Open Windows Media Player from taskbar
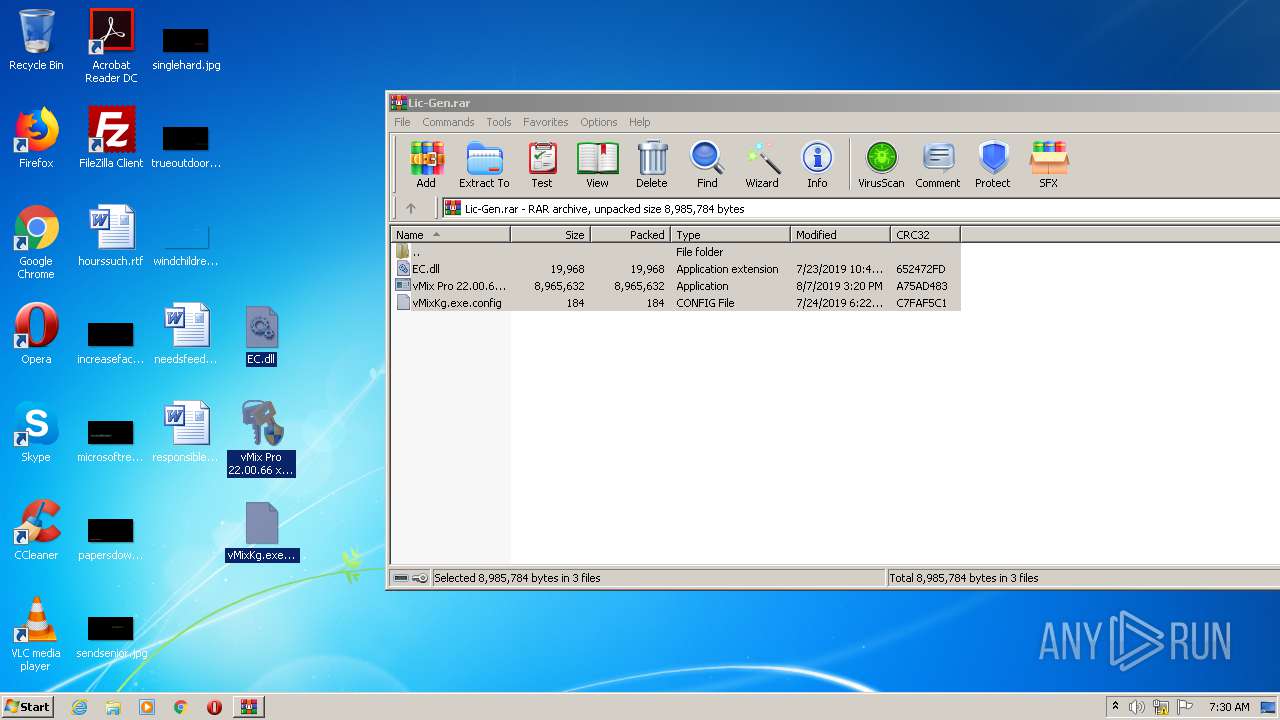Viewport: 1280px width, 720px height. click(147, 707)
